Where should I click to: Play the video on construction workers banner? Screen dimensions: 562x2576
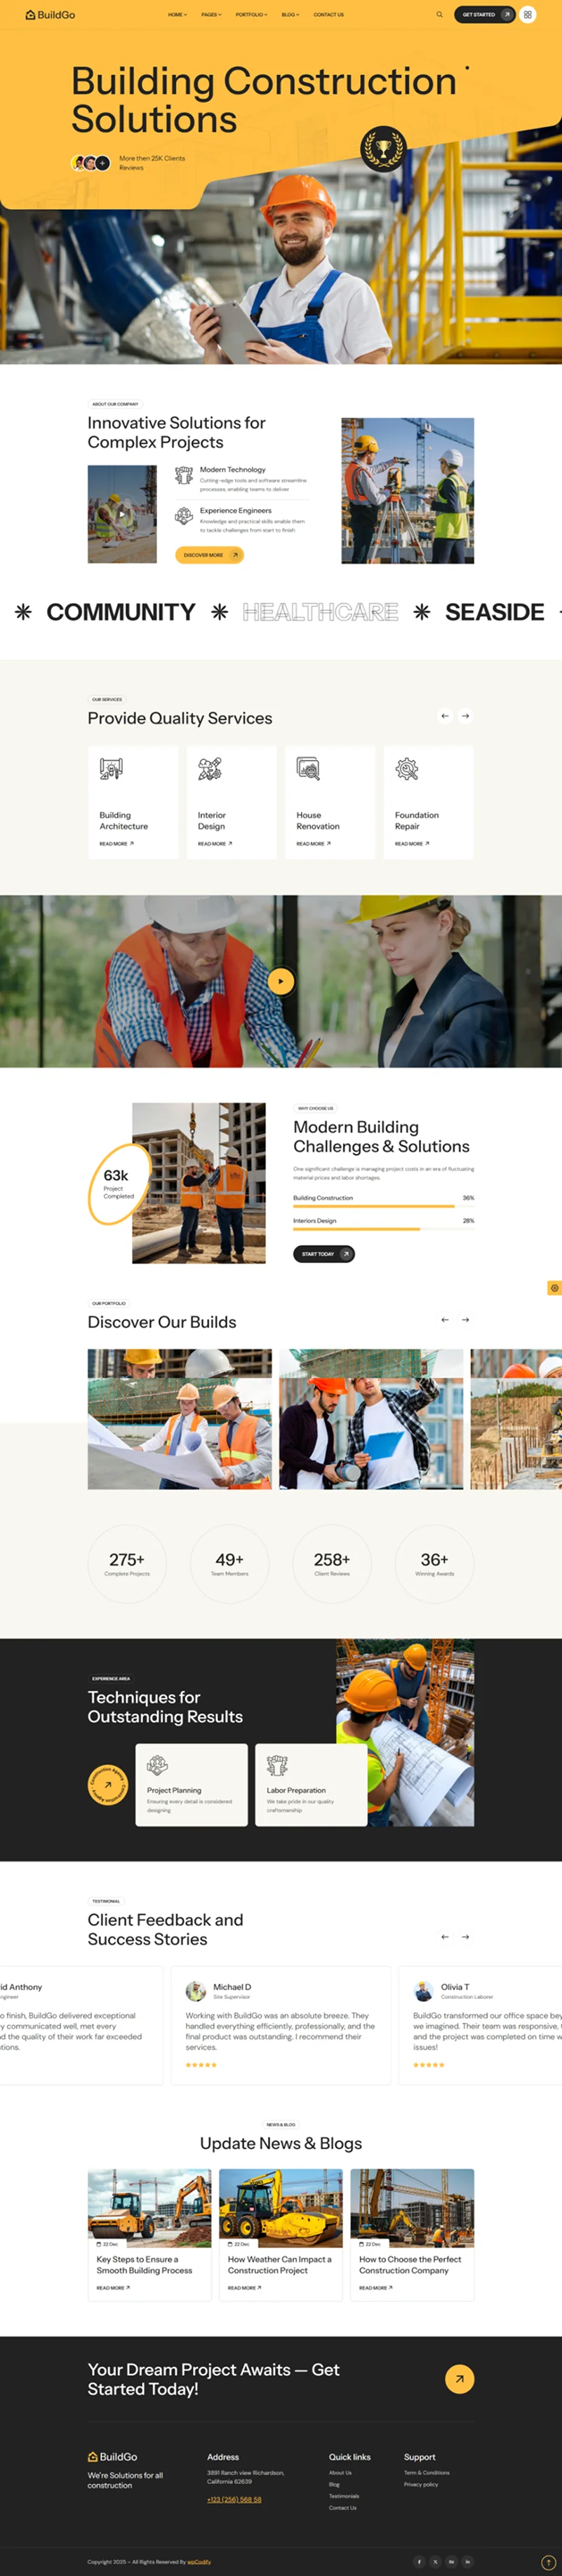[x=281, y=981]
